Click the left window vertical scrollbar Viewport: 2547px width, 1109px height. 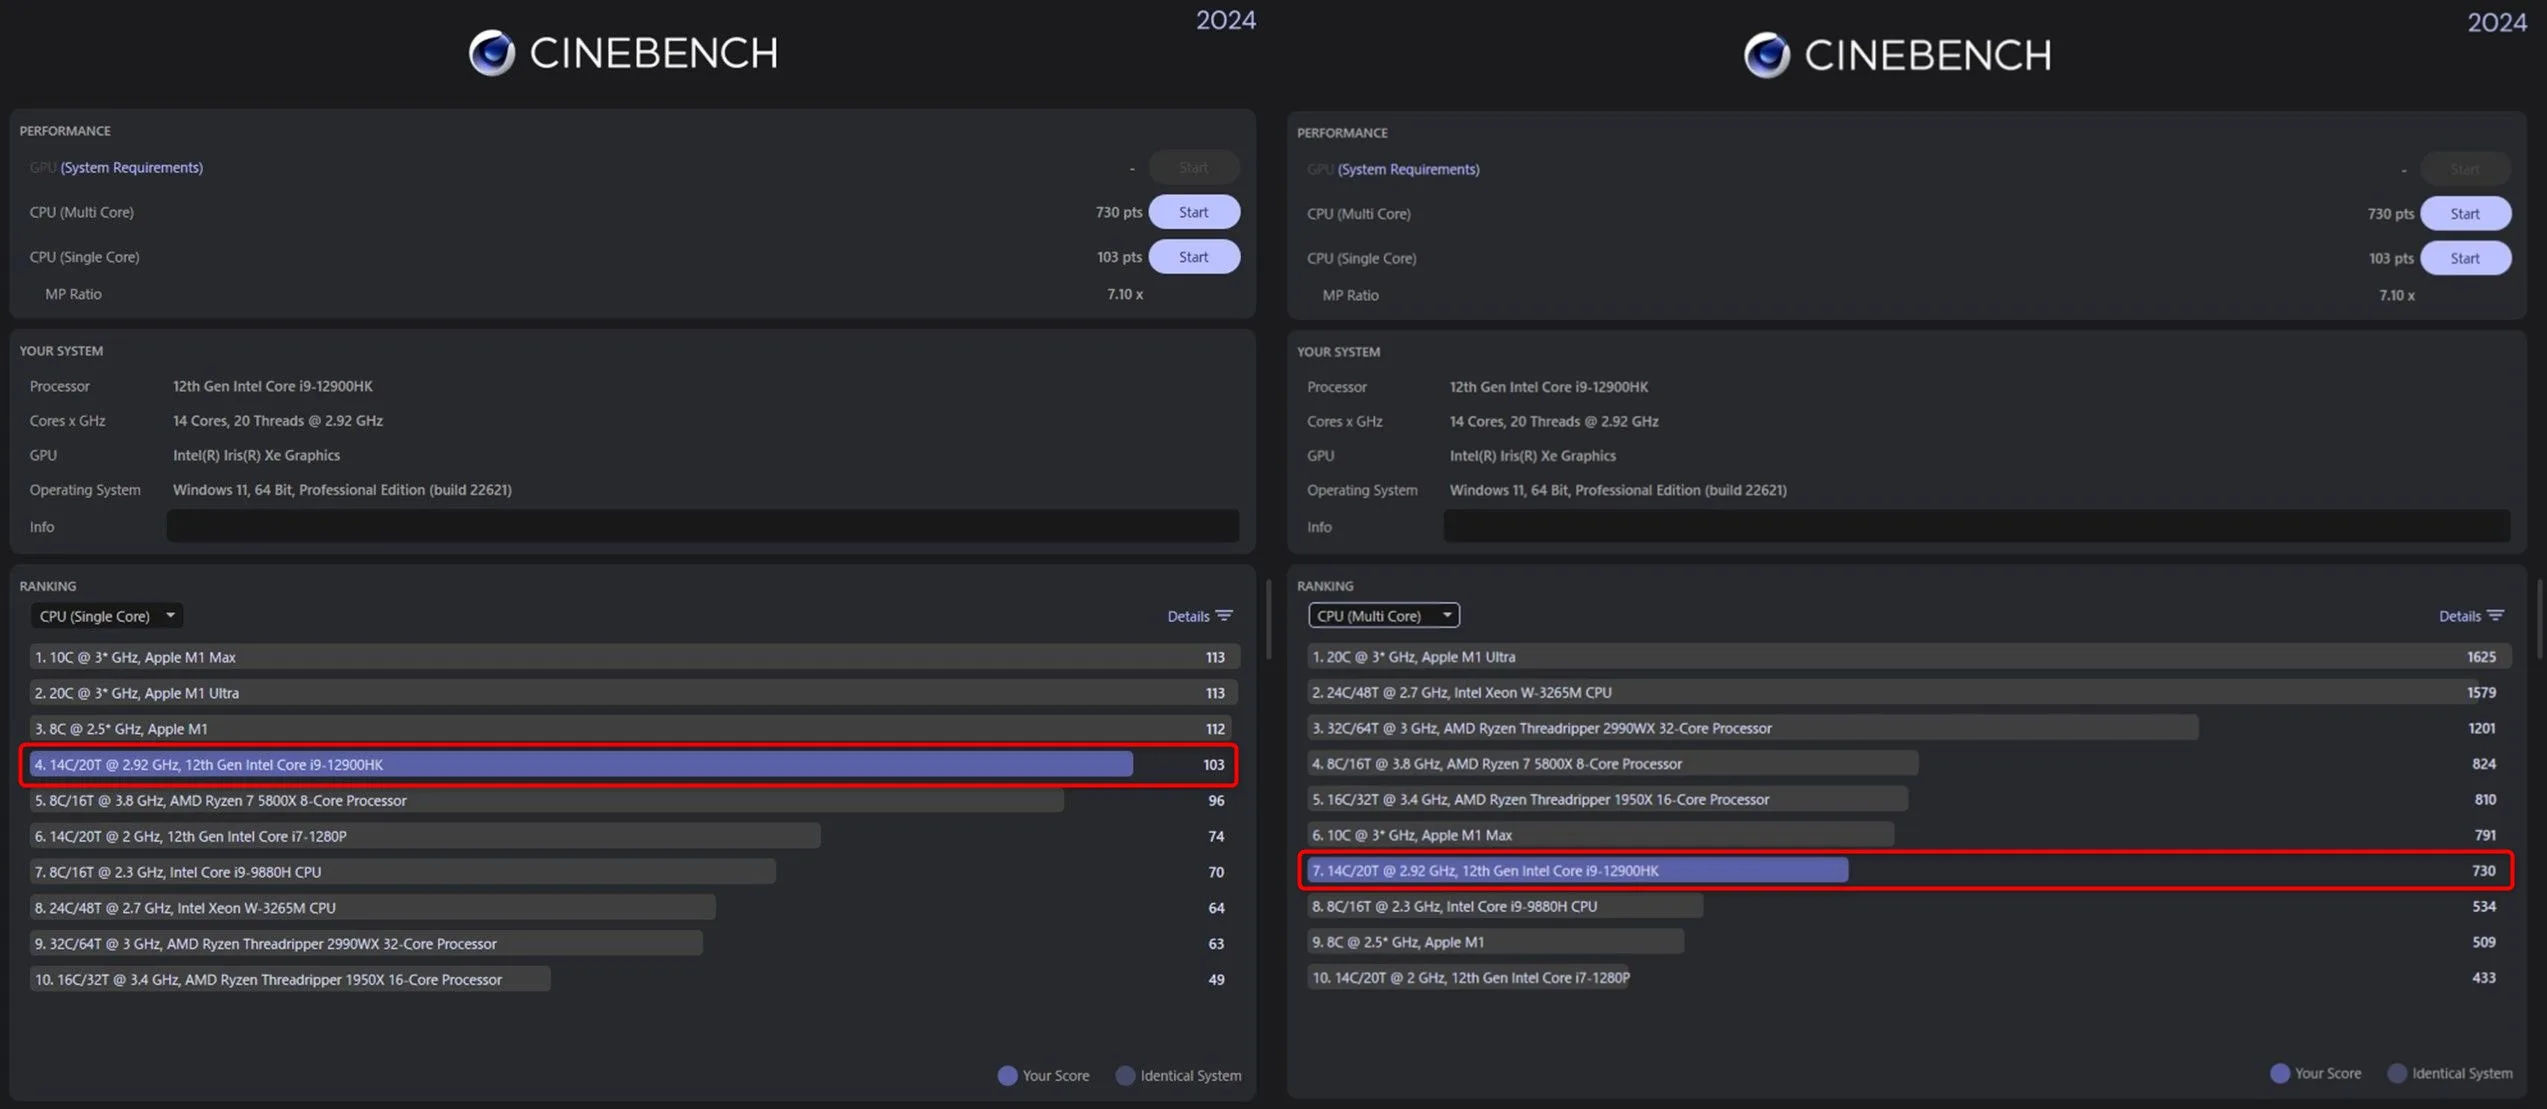pos(1269,620)
